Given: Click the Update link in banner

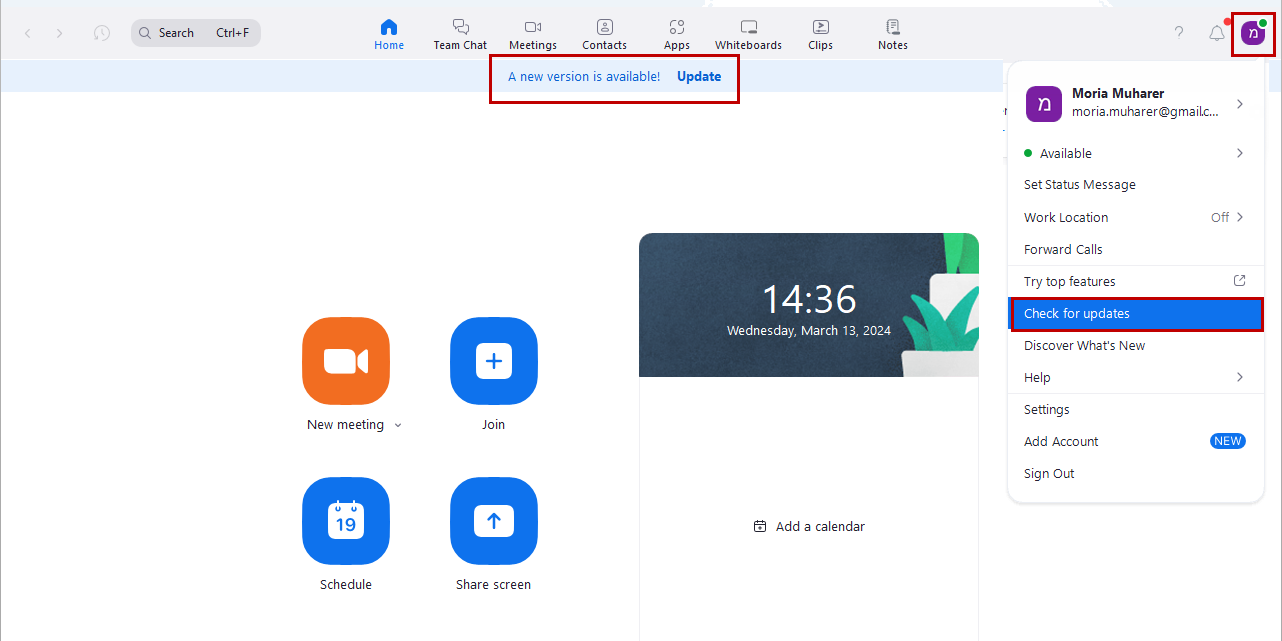Looking at the screenshot, I should pos(698,76).
